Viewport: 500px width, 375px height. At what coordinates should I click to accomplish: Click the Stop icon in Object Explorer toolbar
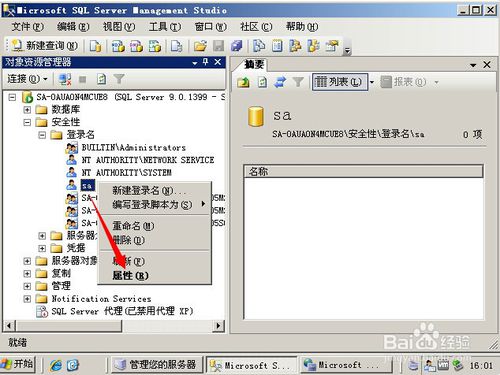(82, 79)
